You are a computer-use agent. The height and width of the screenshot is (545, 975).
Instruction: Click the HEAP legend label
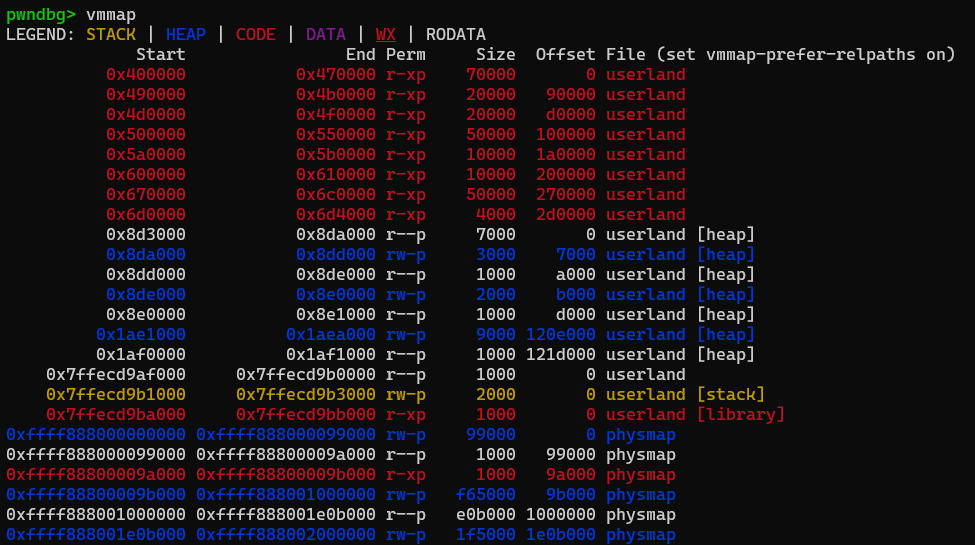[186, 34]
